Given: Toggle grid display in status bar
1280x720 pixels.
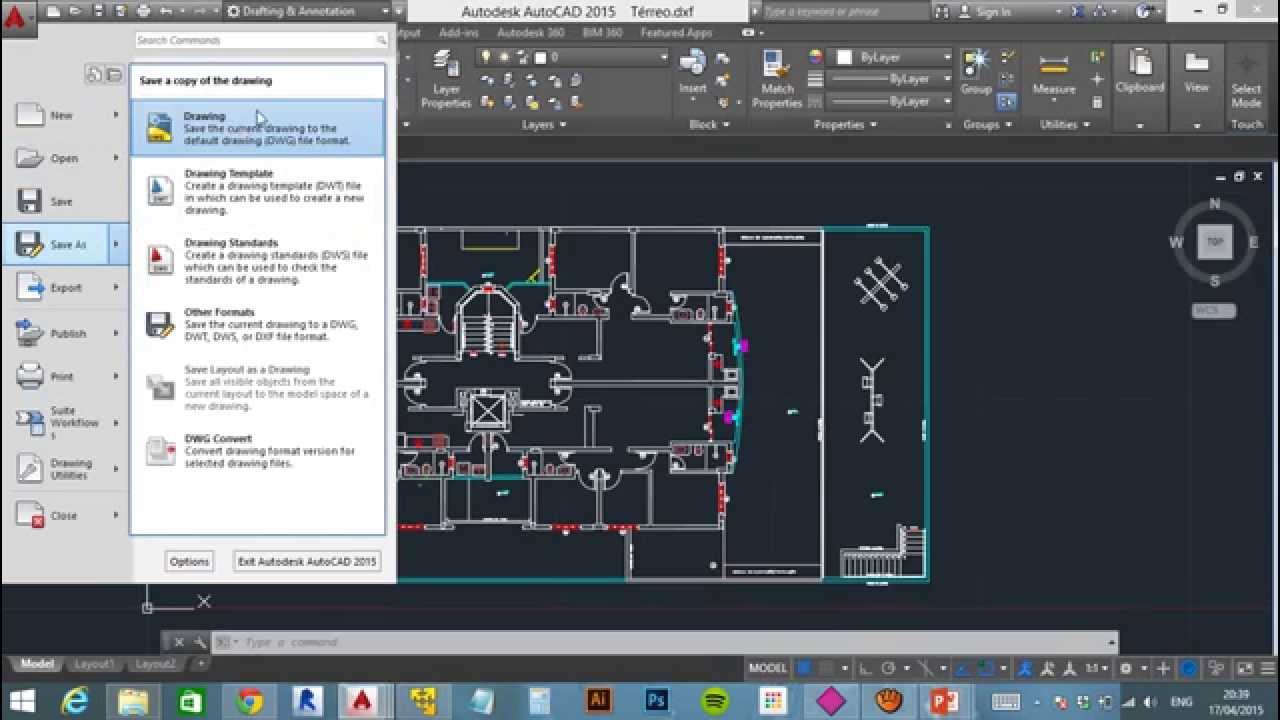Looking at the screenshot, I should click(x=803, y=668).
